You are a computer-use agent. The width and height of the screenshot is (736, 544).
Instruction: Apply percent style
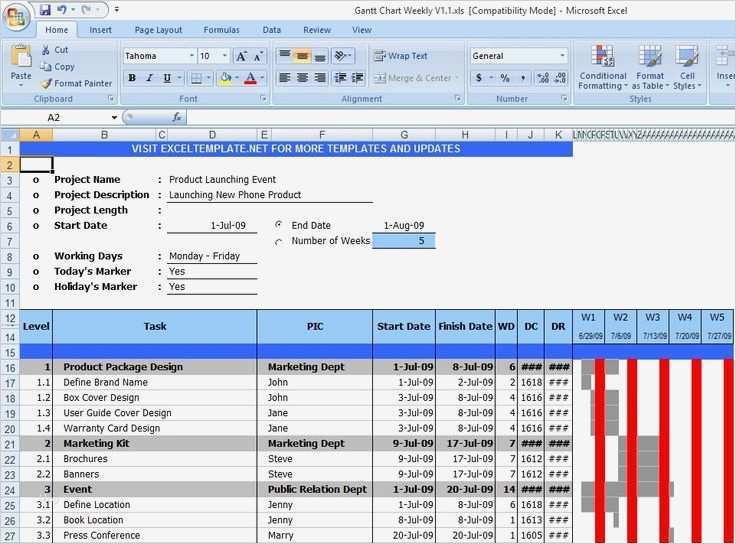coord(505,78)
